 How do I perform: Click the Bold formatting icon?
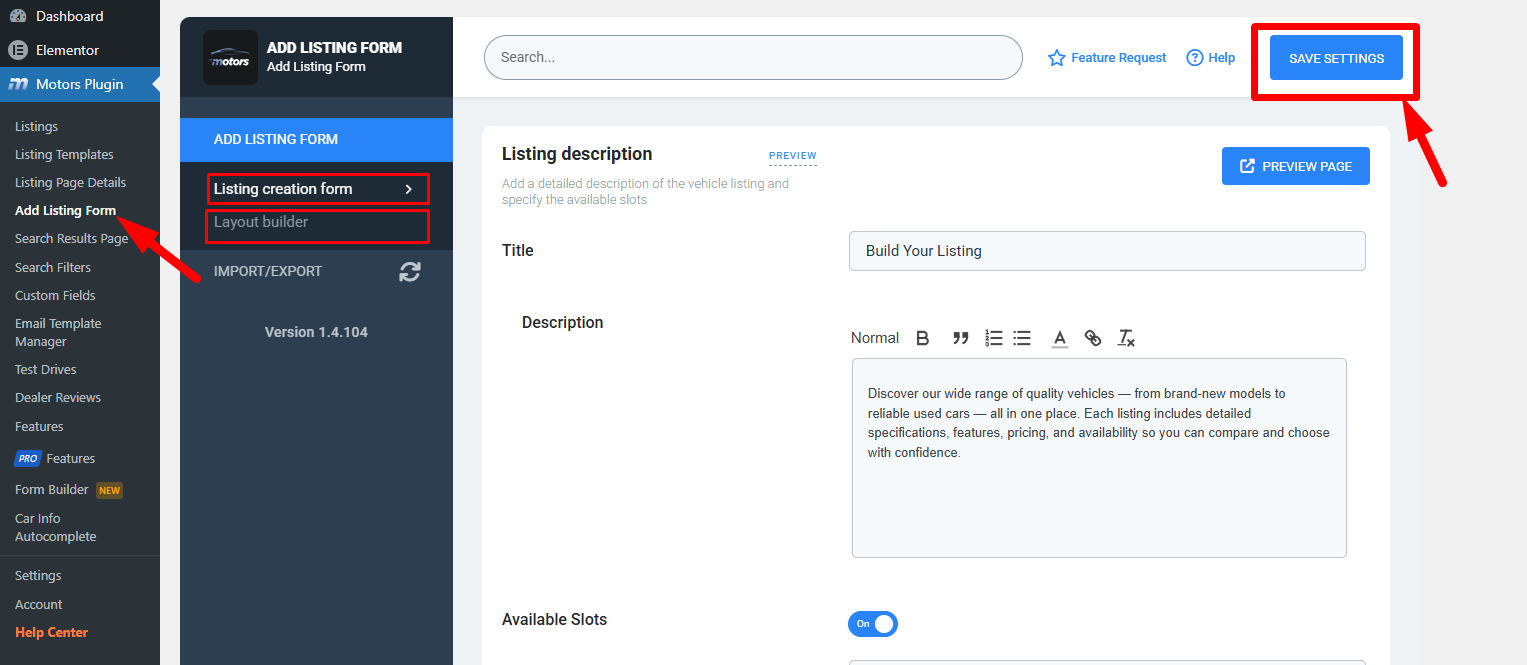point(923,338)
